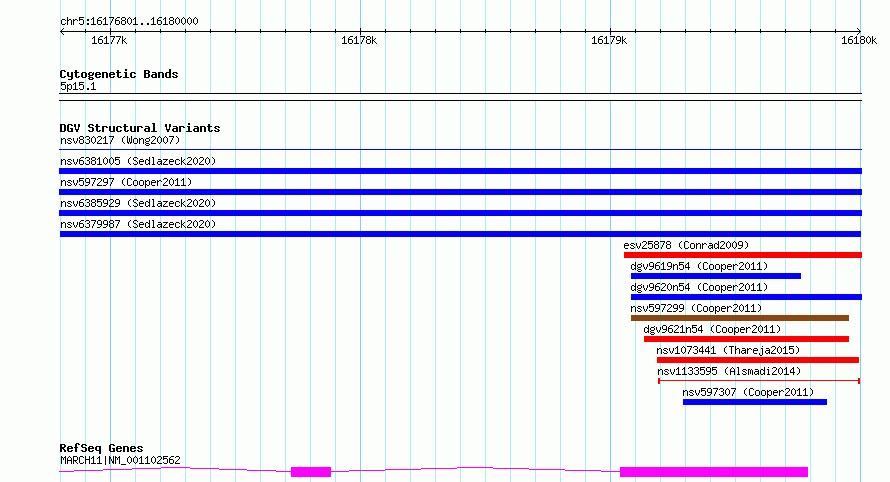Select the small magenta MARCH11 exon block
Viewport: 890px width, 482px height.
pos(311,472)
